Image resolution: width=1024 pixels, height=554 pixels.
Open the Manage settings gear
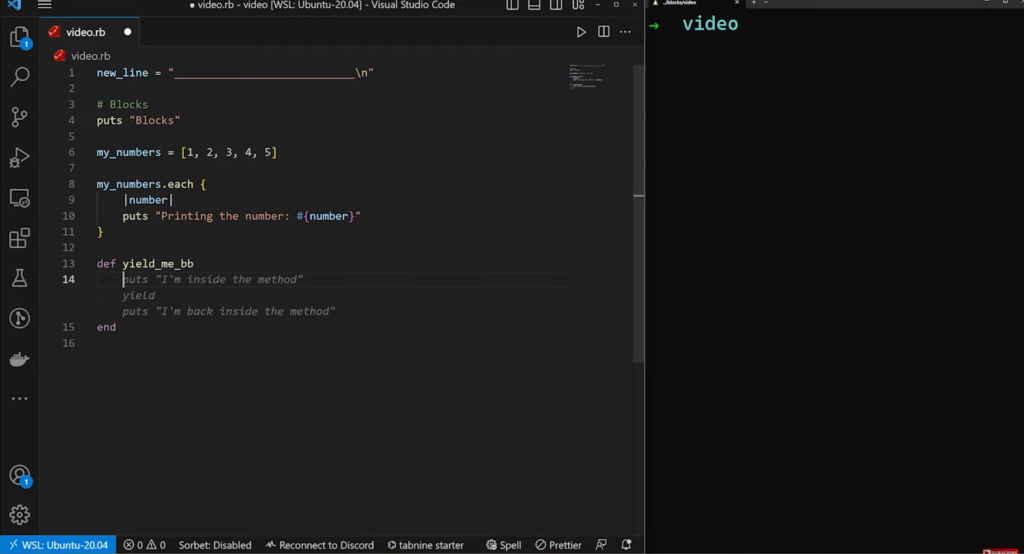pos(20,515)
